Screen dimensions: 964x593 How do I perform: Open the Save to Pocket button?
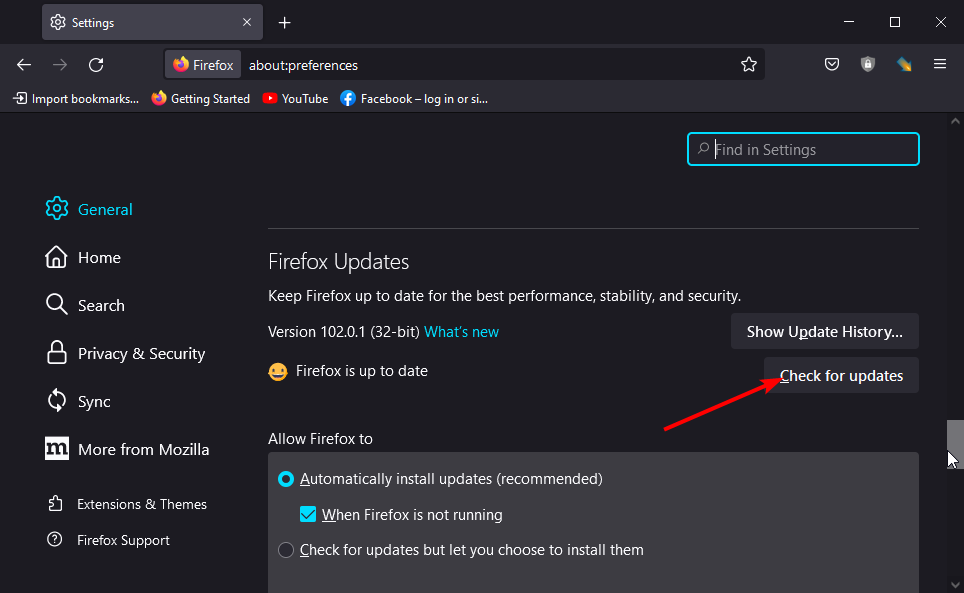coord(832,64)
